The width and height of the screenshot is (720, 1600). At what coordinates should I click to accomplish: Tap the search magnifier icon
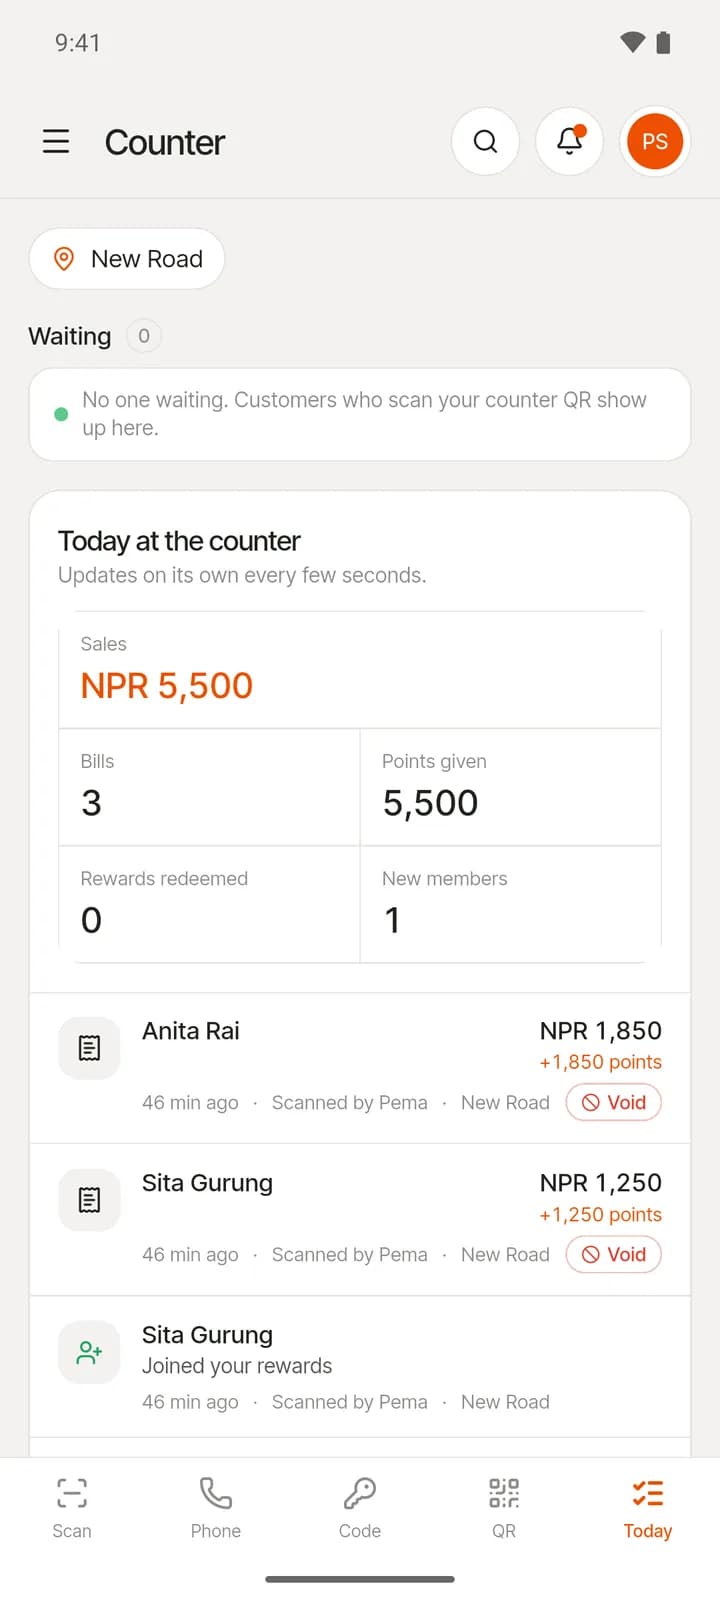tap(485, 142)
